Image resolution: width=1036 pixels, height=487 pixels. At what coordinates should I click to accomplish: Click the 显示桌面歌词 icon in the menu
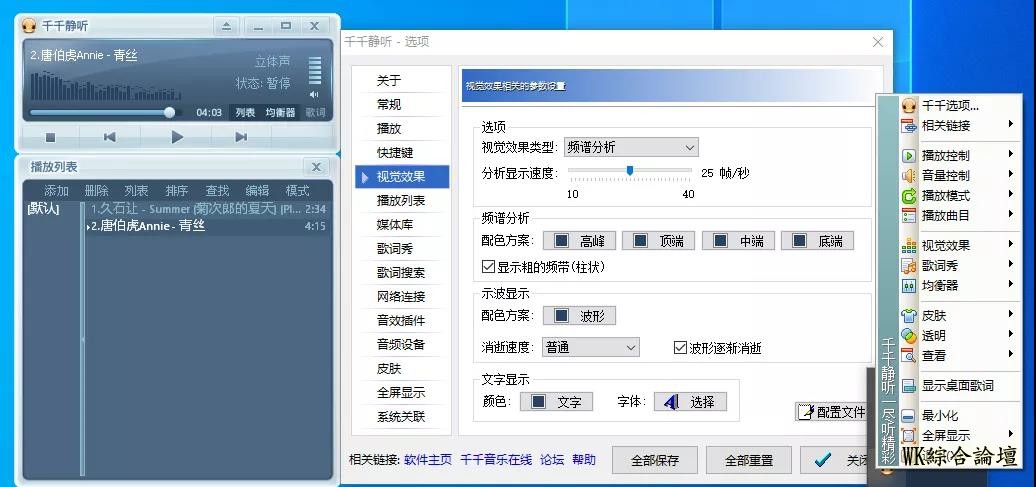(909, 386)
